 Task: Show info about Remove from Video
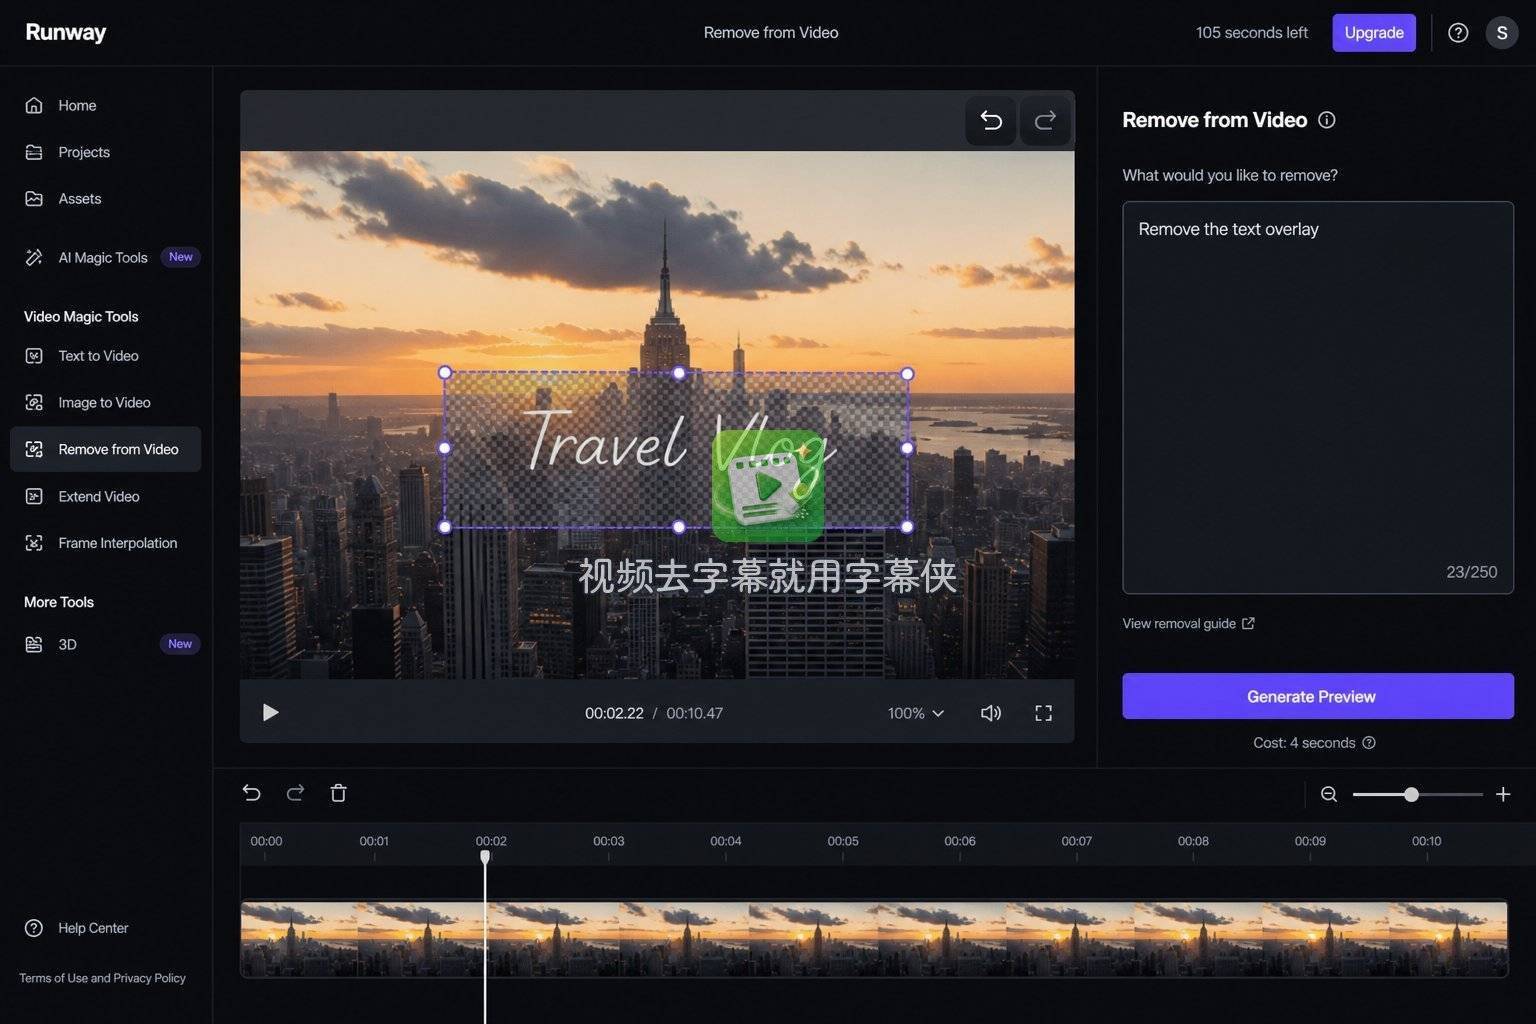pos(1327,120)
